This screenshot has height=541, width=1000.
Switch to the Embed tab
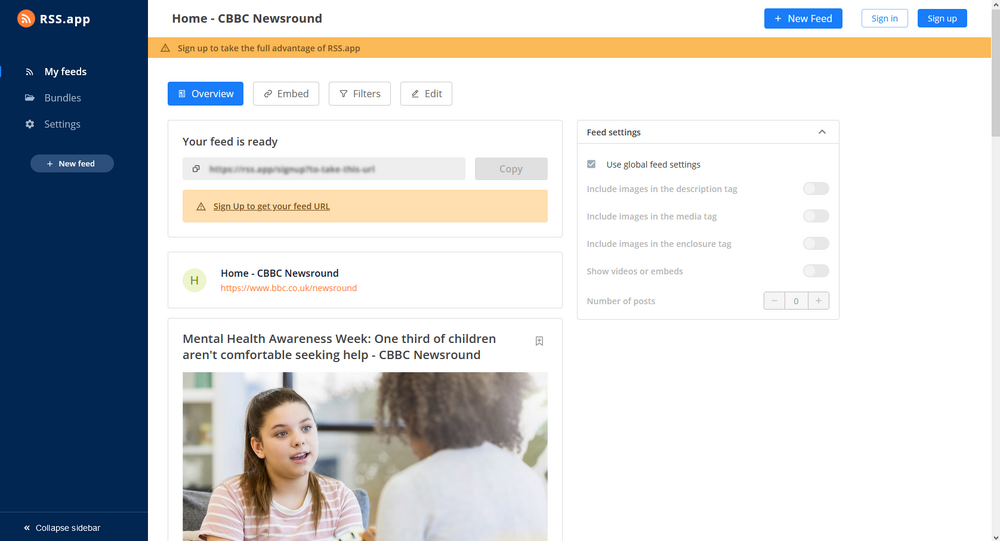tap(286, 94)
